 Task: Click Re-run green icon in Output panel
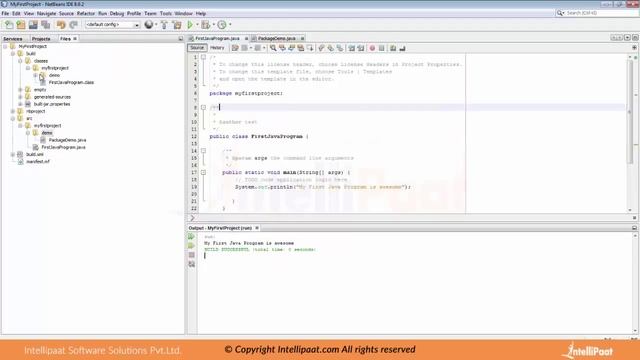click(x=191, y=237)
